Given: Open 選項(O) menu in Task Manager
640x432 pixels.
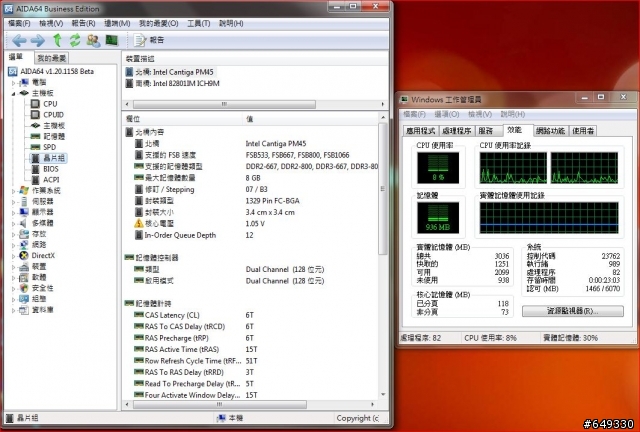Looking at the screenshot, I should tap(447, 114).
